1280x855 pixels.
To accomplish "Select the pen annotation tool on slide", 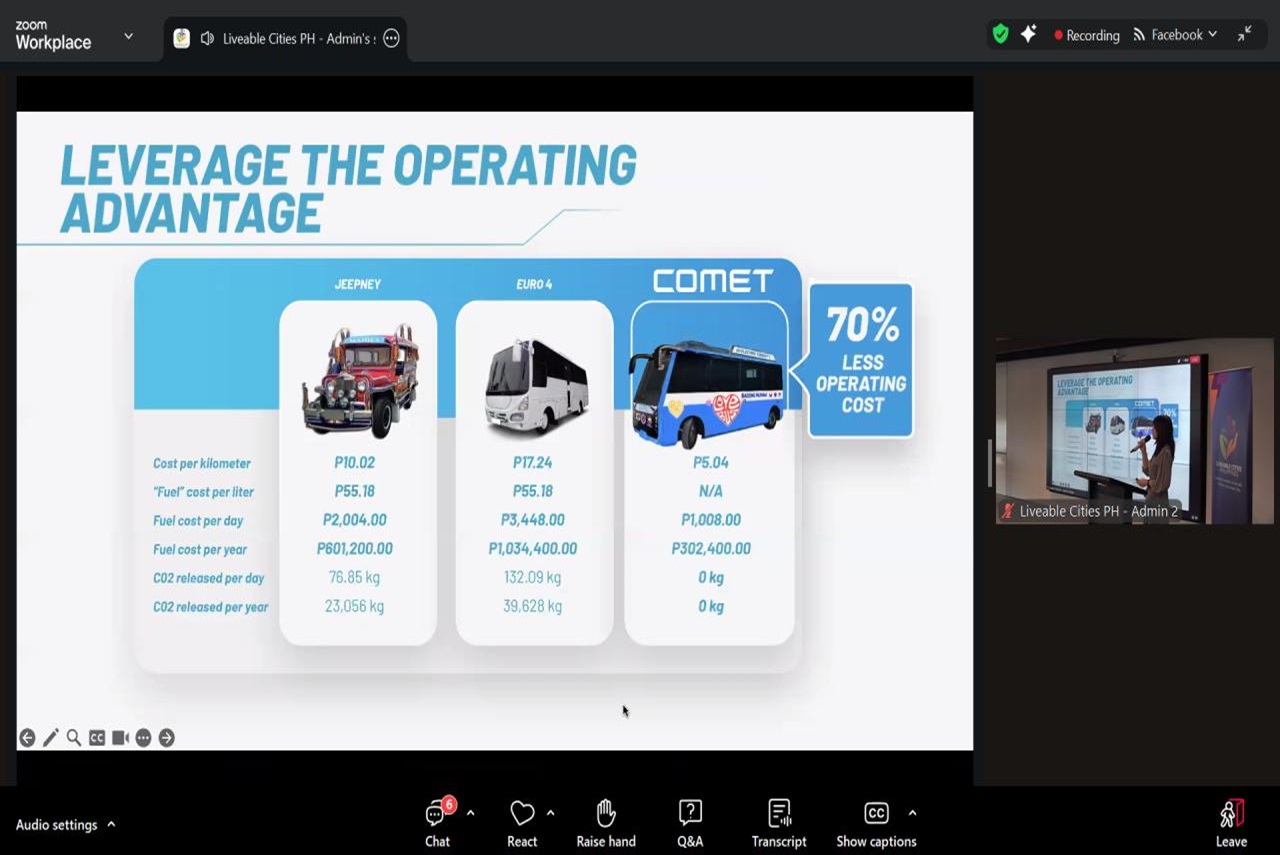I will 51,738.
